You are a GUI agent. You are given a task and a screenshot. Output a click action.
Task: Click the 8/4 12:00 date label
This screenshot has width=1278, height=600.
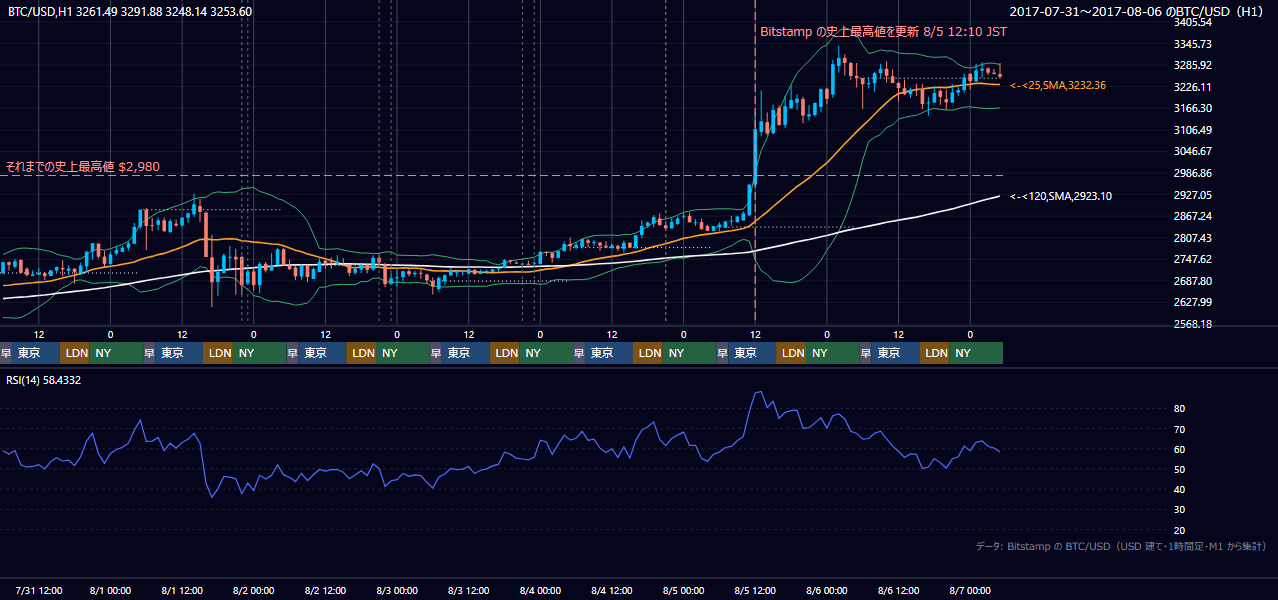tap(613, 591)
